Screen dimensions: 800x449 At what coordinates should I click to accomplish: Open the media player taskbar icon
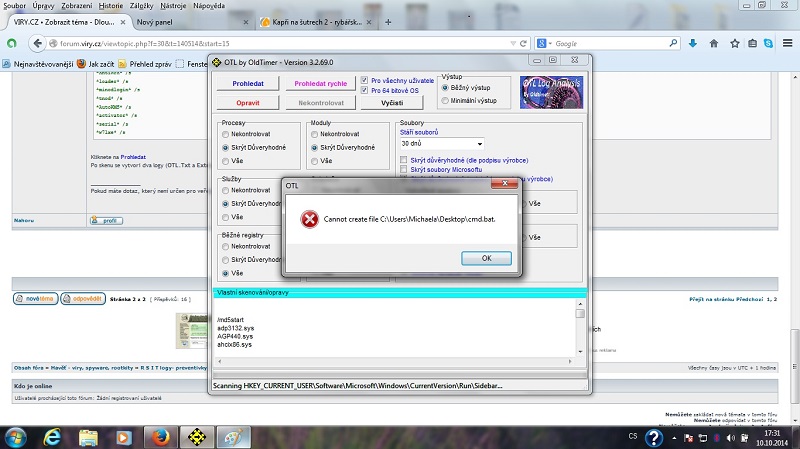(123, 438)
